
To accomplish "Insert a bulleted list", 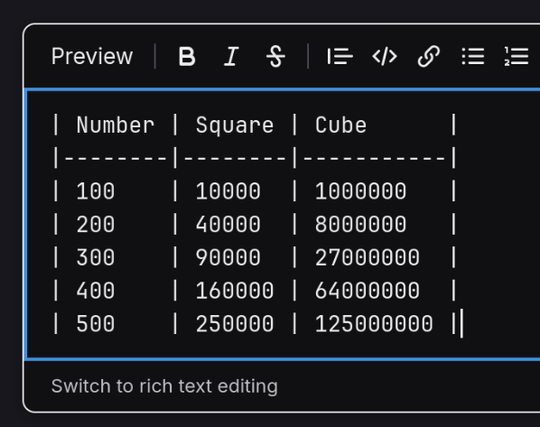I will [x=473, y=56].
